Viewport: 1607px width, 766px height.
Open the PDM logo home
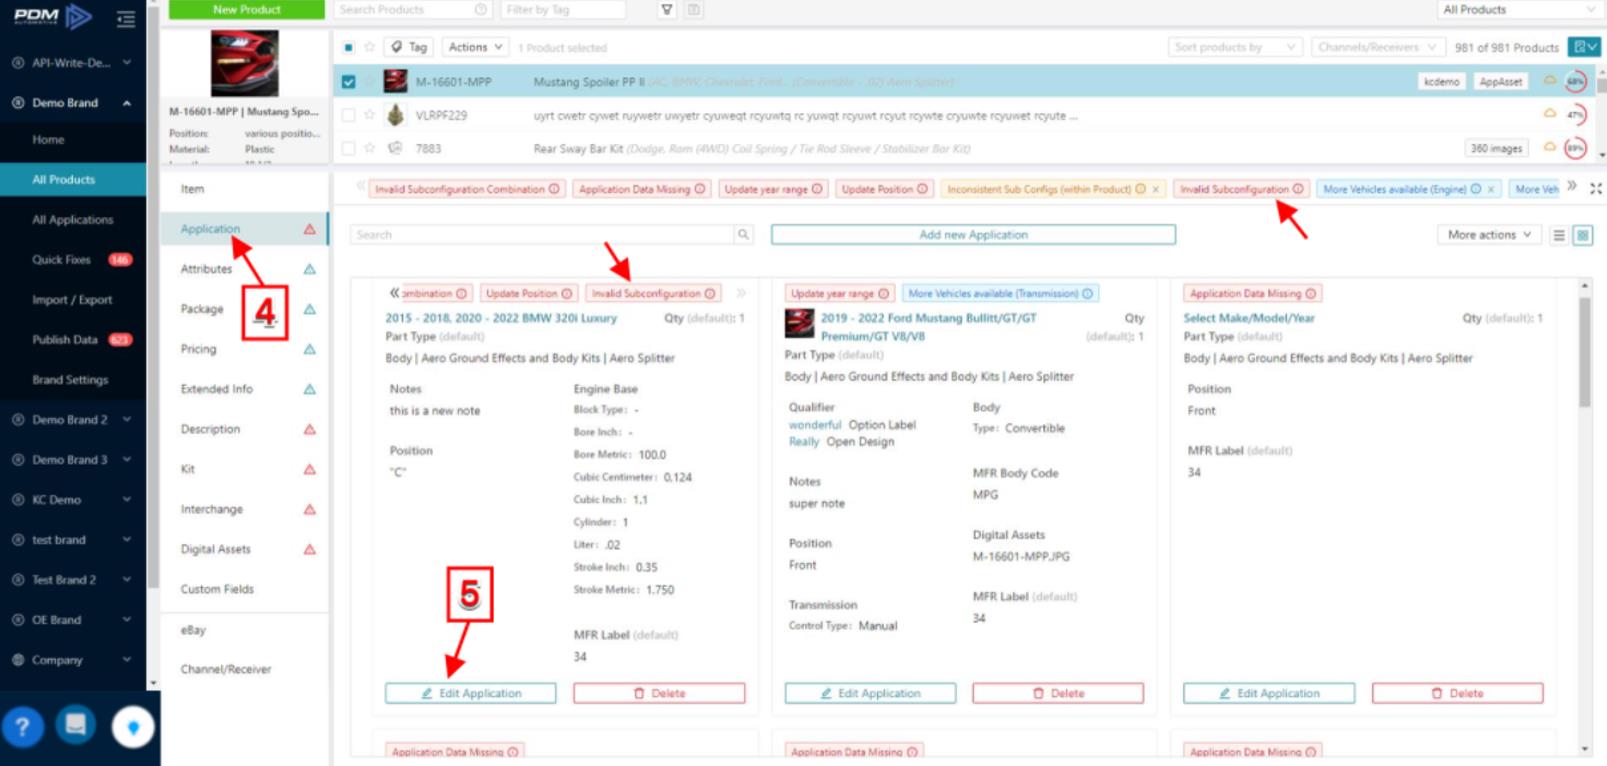pyautogui.click(x=52, y=16)
